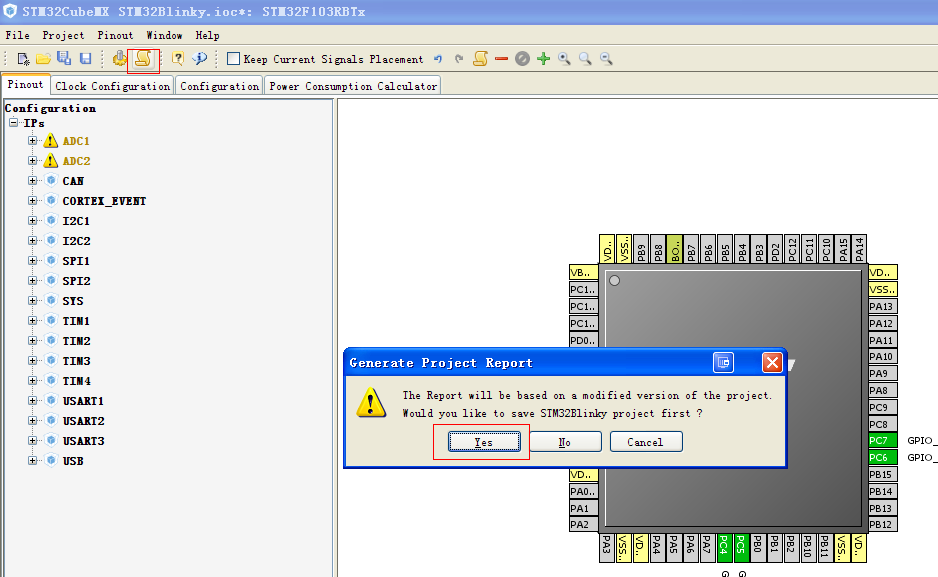Expand the ADC1 tree node
Screen dimensions: 938x577
click(32, 141)
